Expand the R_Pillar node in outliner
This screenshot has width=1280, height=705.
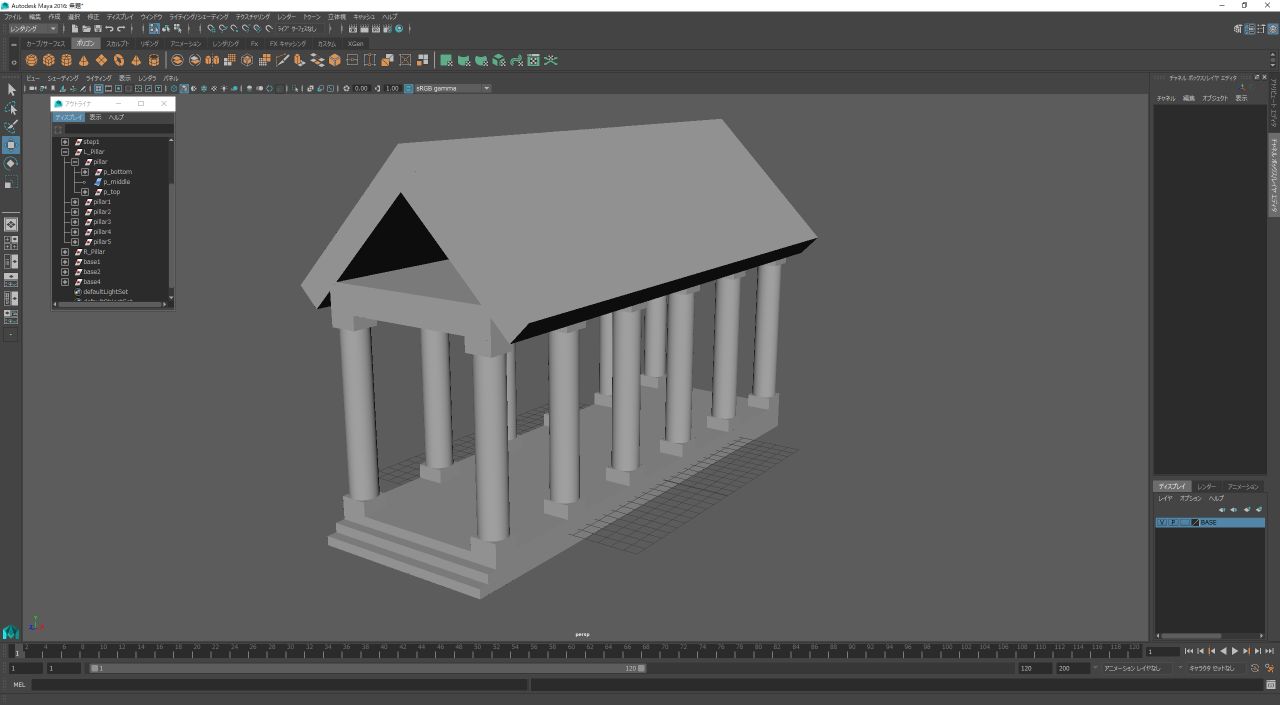(x=65, y=252)
